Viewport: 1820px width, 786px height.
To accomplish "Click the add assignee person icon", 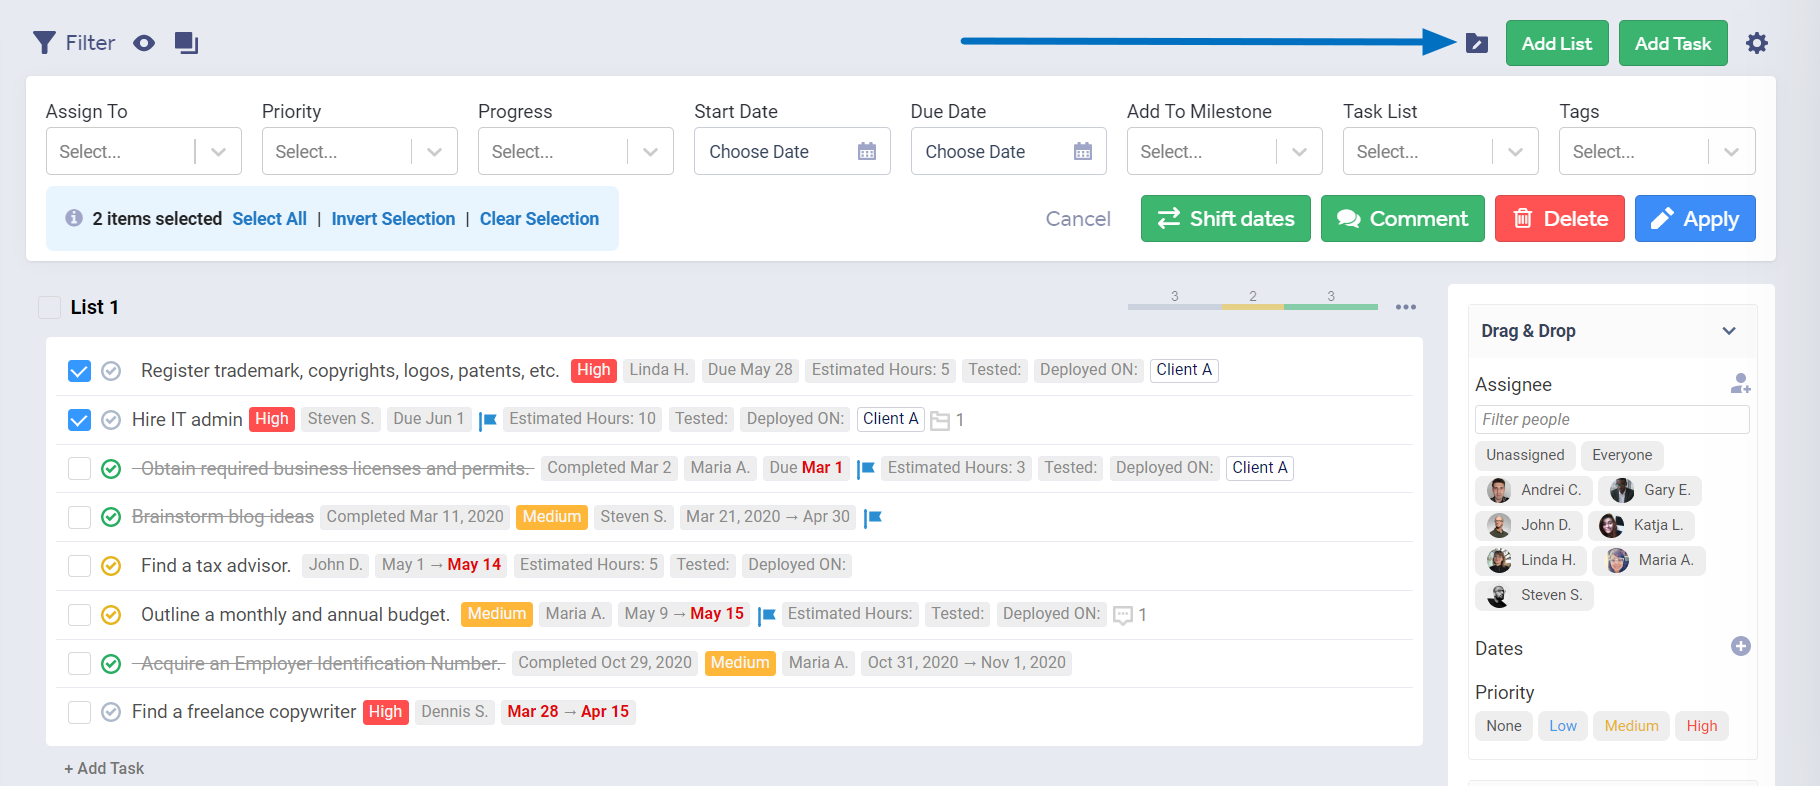I will [x=1740, y=384].
